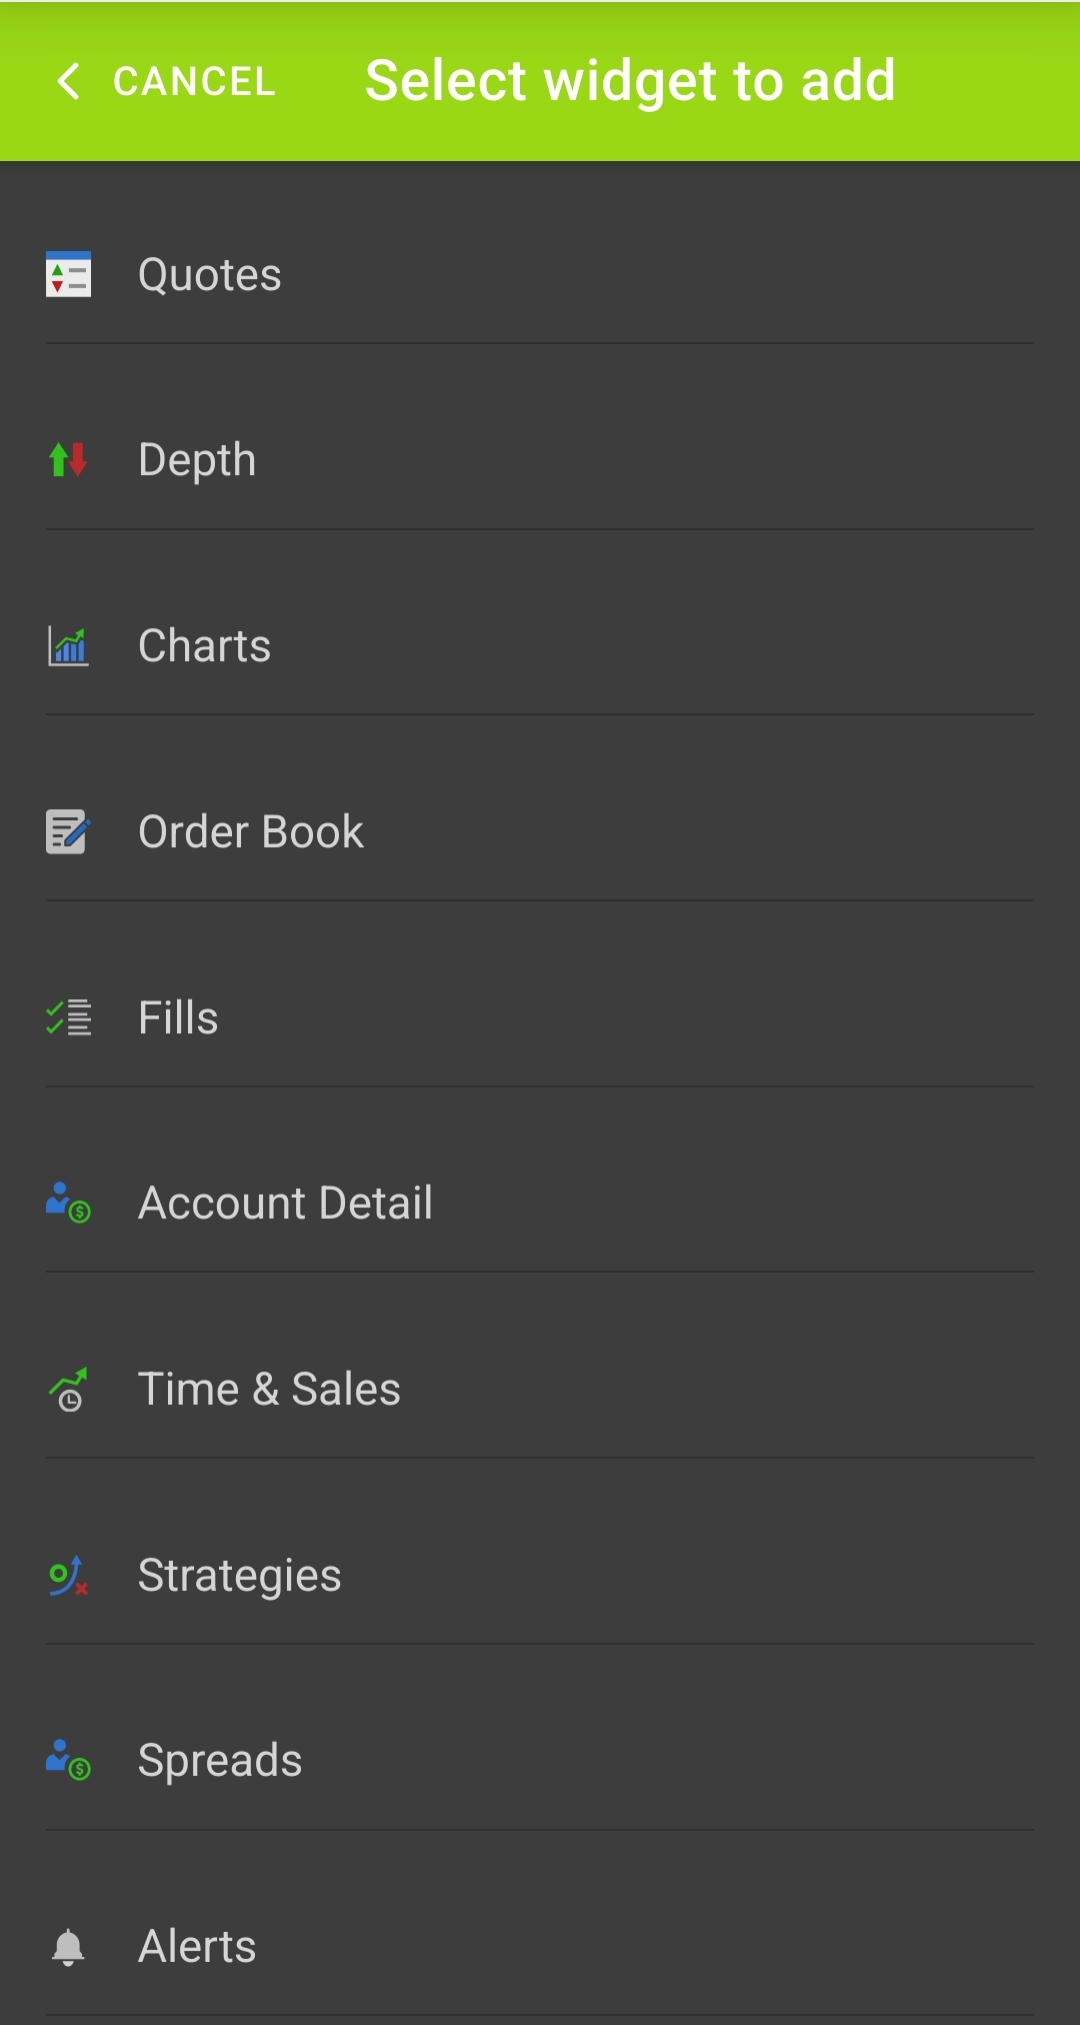Pick the Time & Sales entry
Viewport: 1080px width, 2025px height.
tap(269, 1389)
